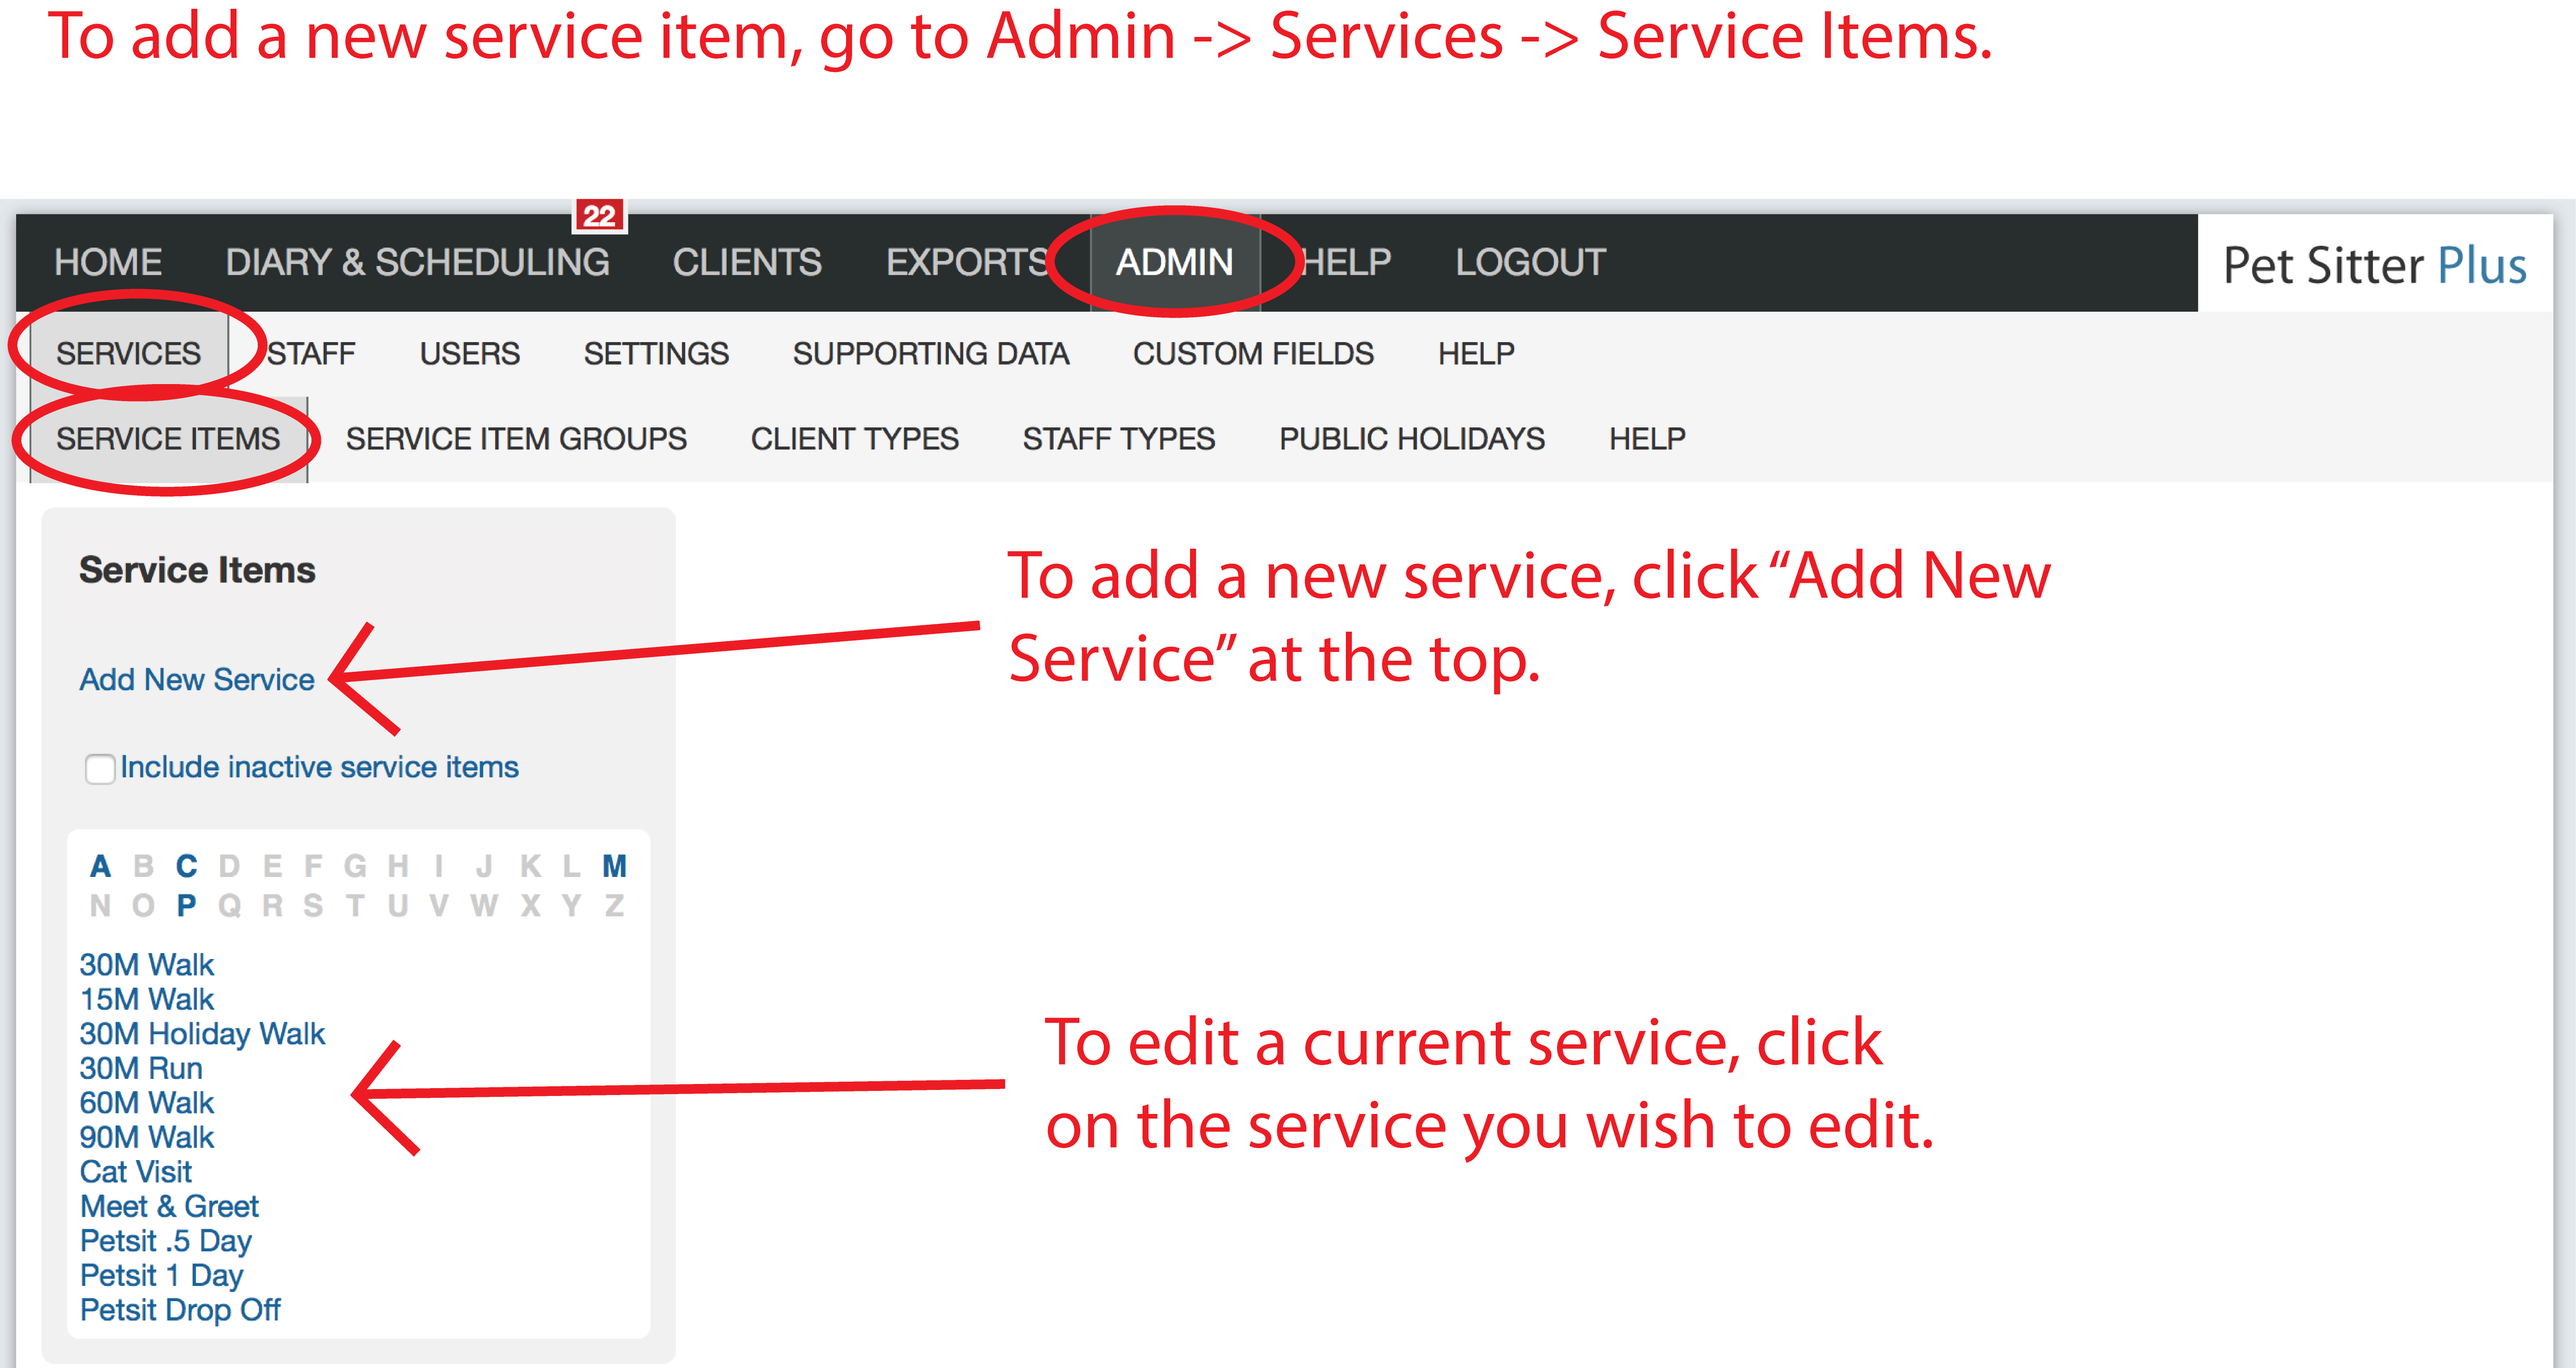2576x1368 pixels.
Task: Switch to the USERS submenu tab
Action: (470, 354)
